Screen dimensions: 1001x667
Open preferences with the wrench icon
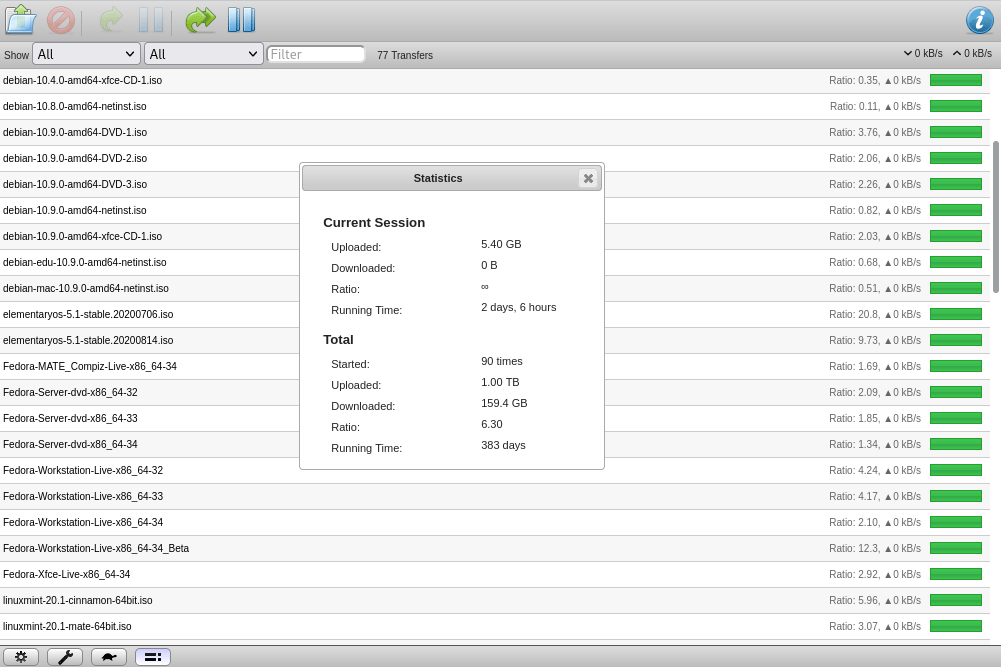(x=65, y=656)
